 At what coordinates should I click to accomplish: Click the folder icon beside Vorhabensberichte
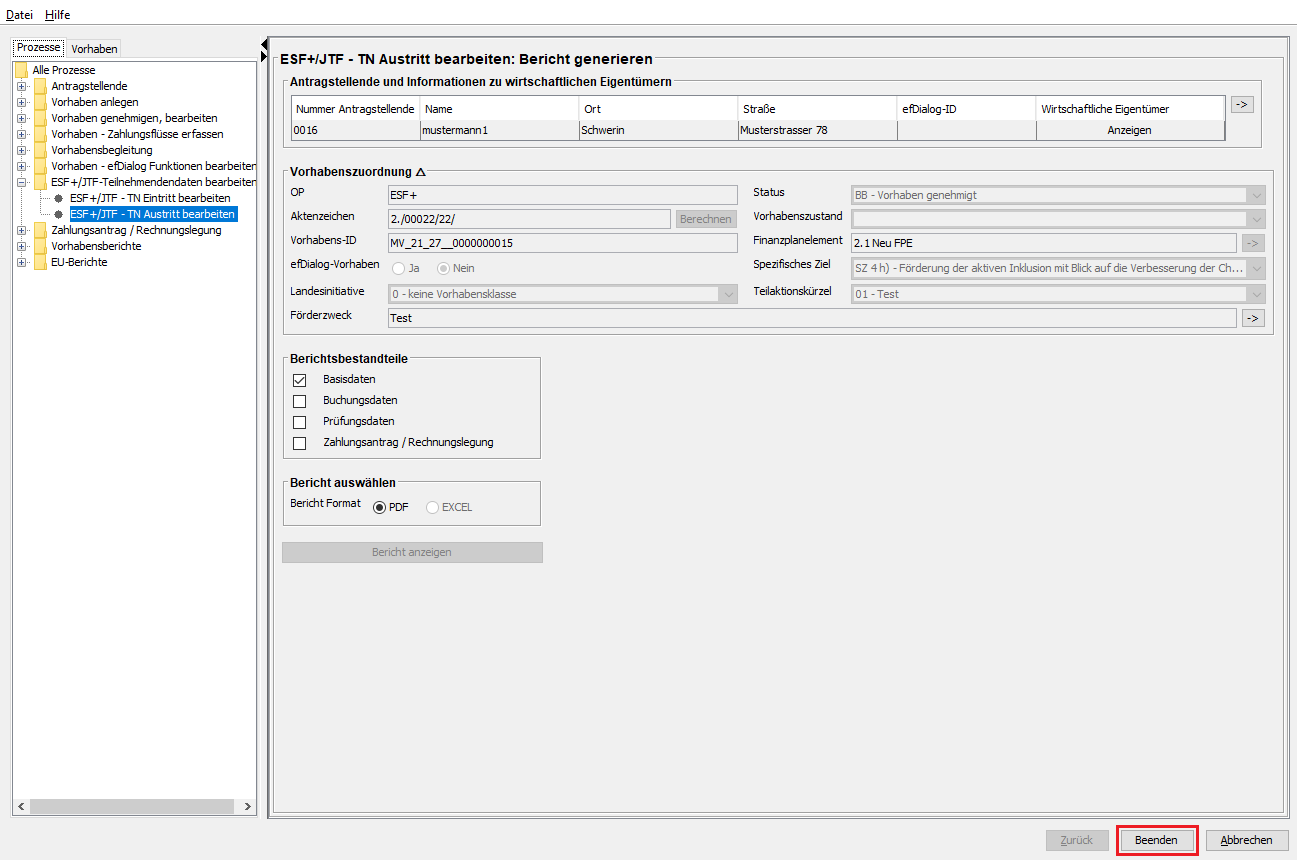tap(40, 246)
